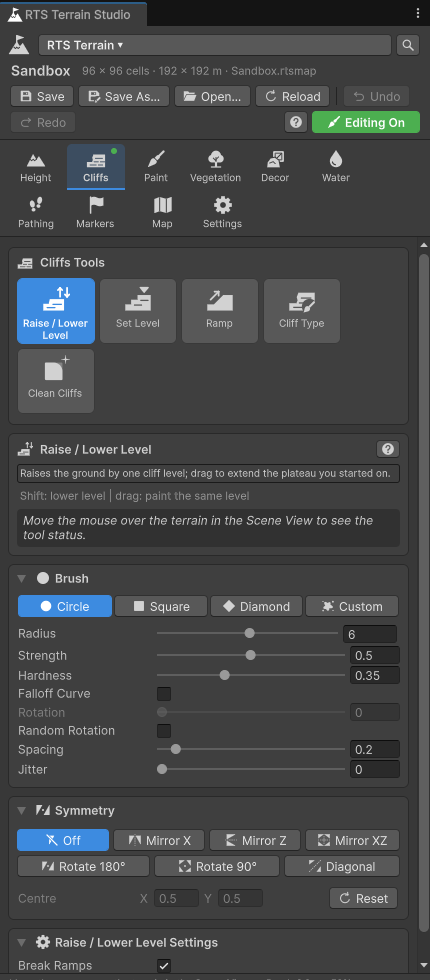
Task: Open the Vegetation tab
Action: (x=216, y=167)
